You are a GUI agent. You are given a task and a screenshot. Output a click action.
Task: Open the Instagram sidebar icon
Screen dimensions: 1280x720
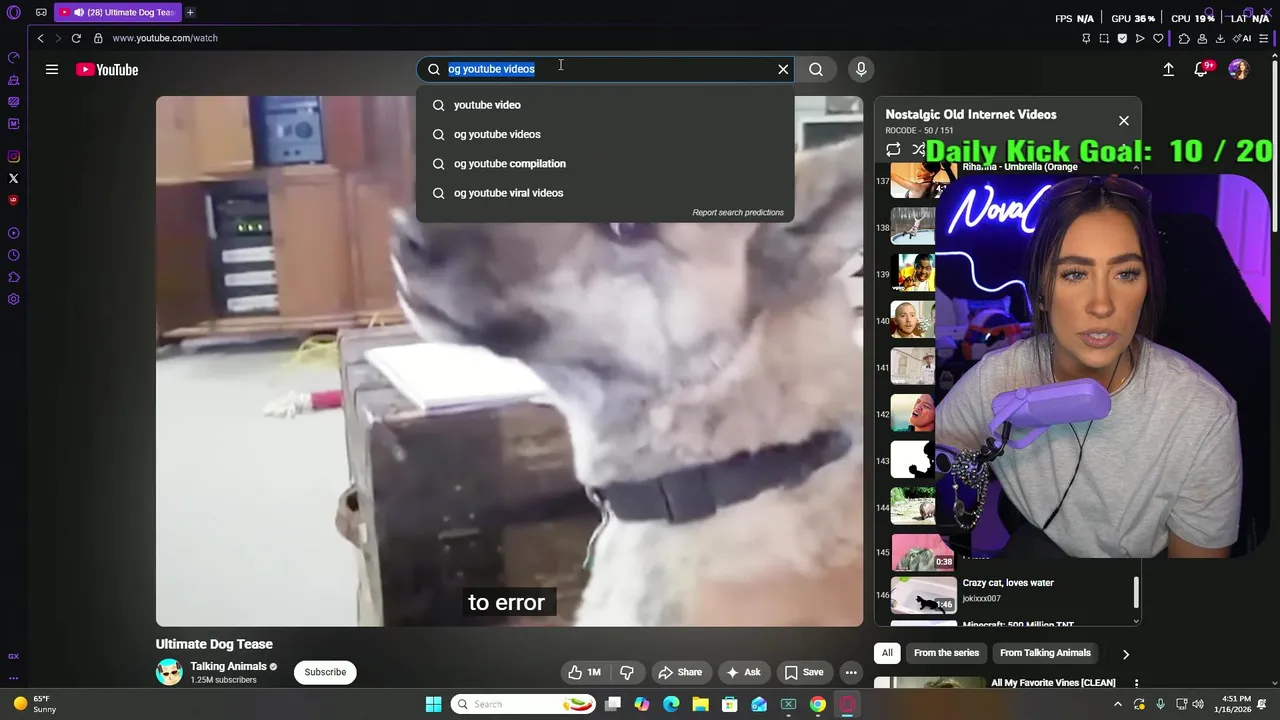(14, 156)
